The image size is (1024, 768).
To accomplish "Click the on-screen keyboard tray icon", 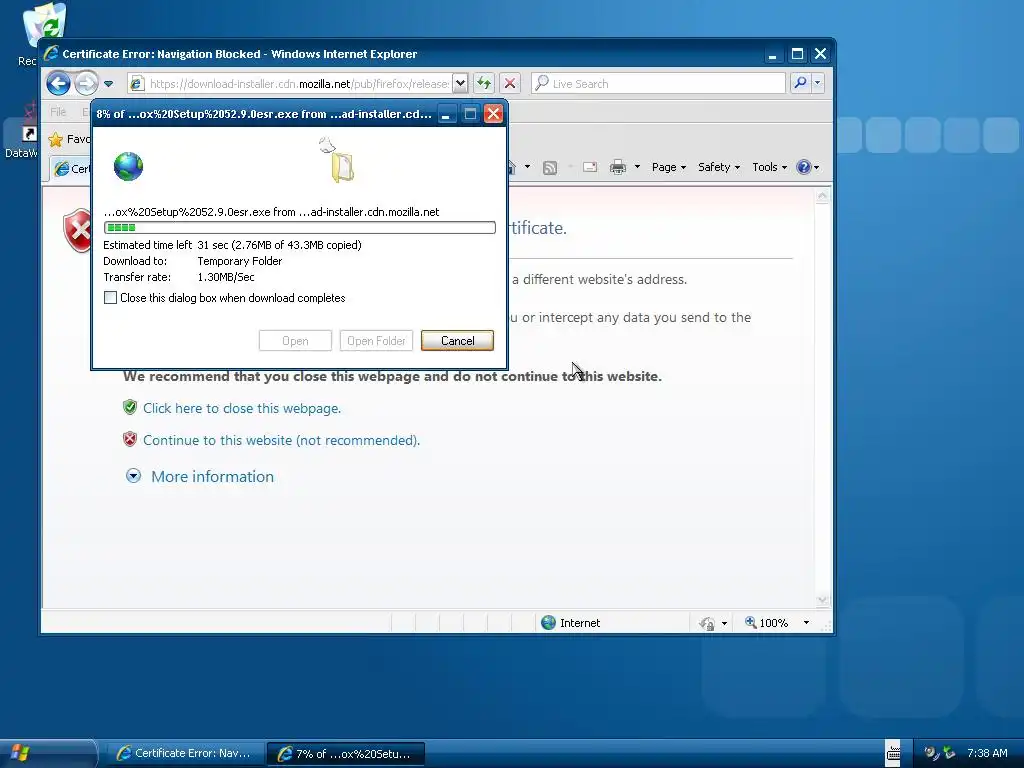I will 893,753.
